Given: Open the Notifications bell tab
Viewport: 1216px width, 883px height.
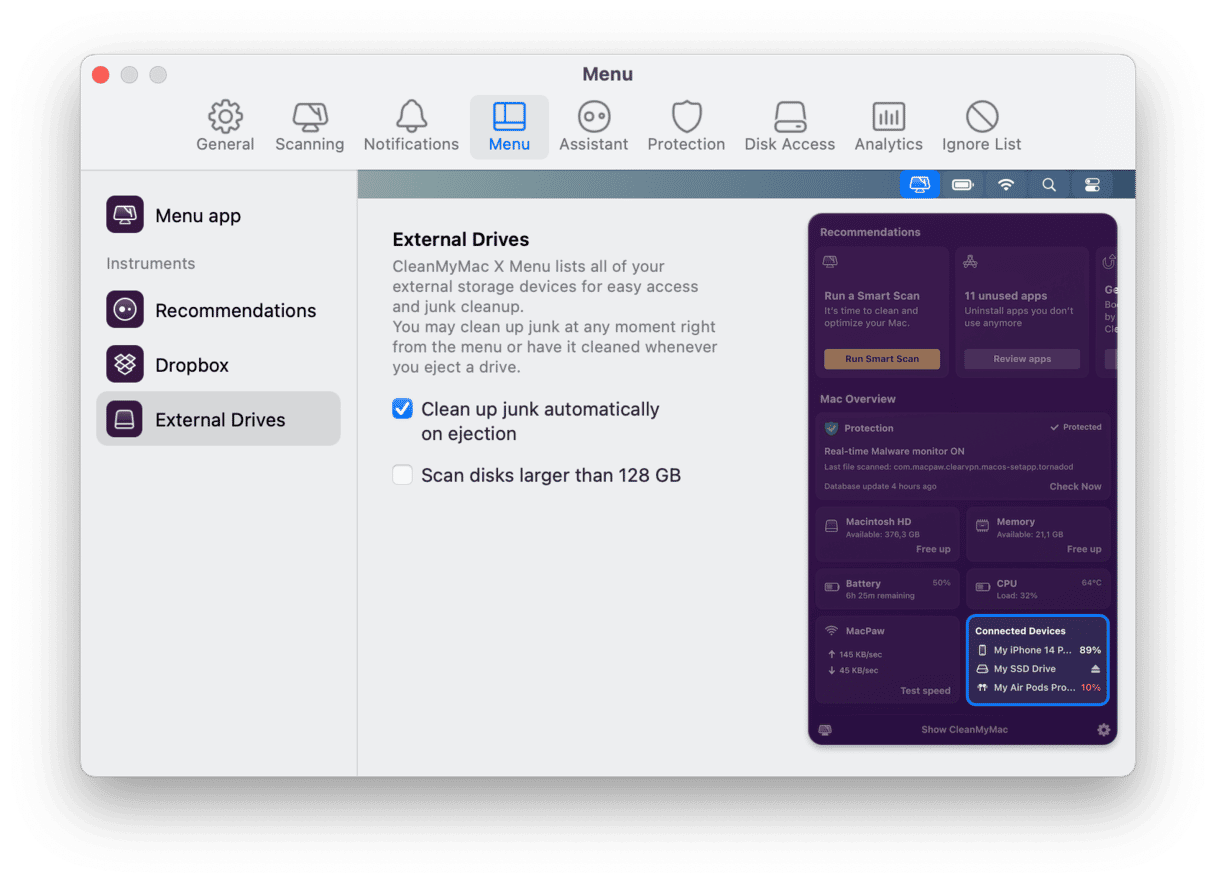Looking at the screenshot, I should pyautogui.click(x=411, y=127).
